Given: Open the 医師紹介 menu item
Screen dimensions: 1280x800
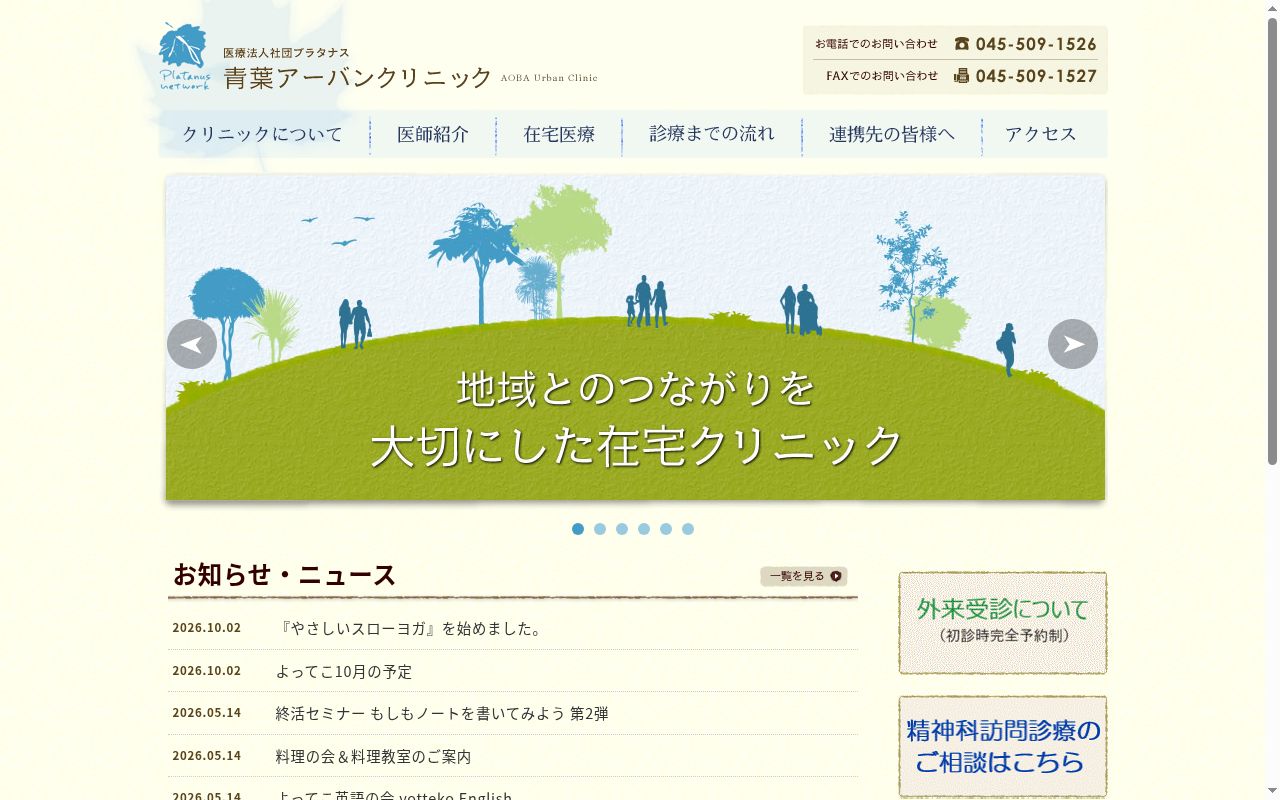Looking at the screenshot, I should tap(433, 134).
